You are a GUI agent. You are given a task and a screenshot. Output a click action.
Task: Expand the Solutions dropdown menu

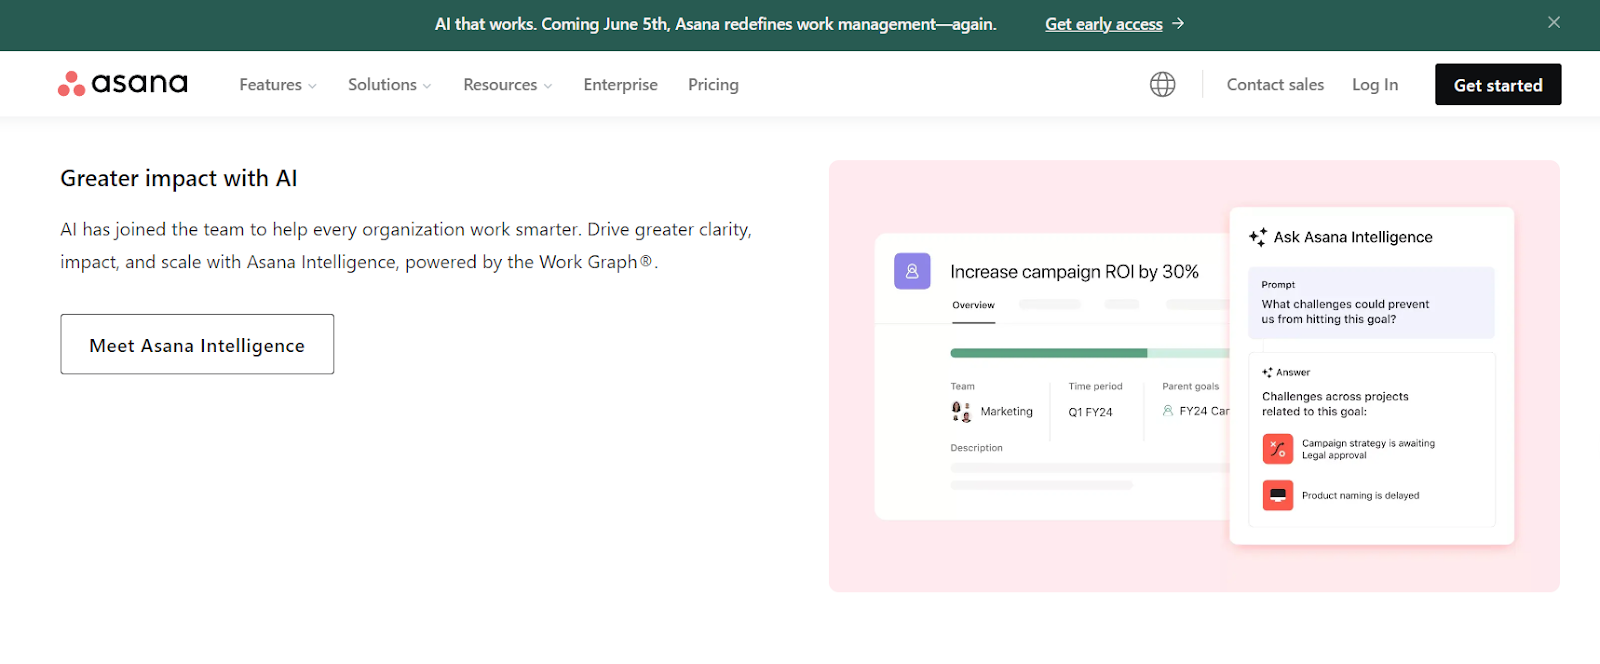390,85
